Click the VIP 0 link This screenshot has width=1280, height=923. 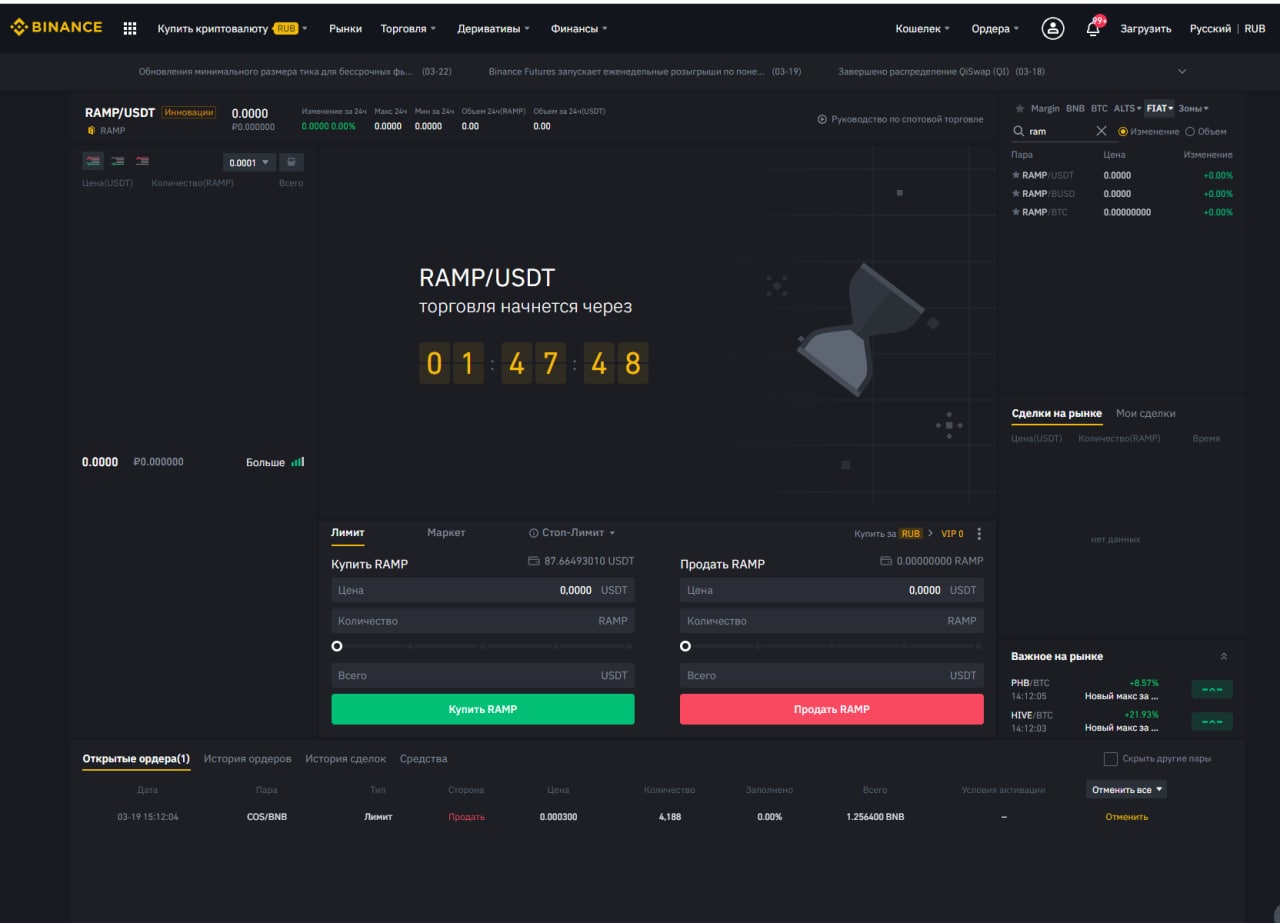952,534
